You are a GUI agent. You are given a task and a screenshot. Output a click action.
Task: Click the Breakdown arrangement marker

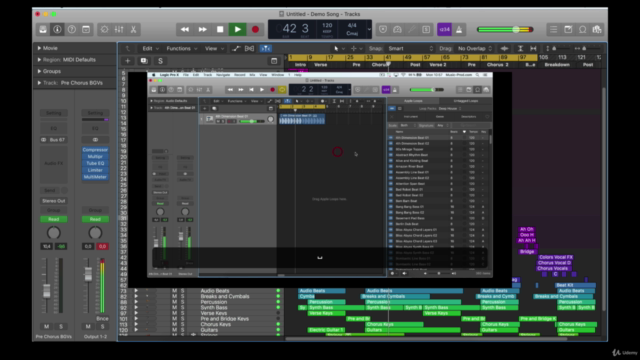(557, 64)
